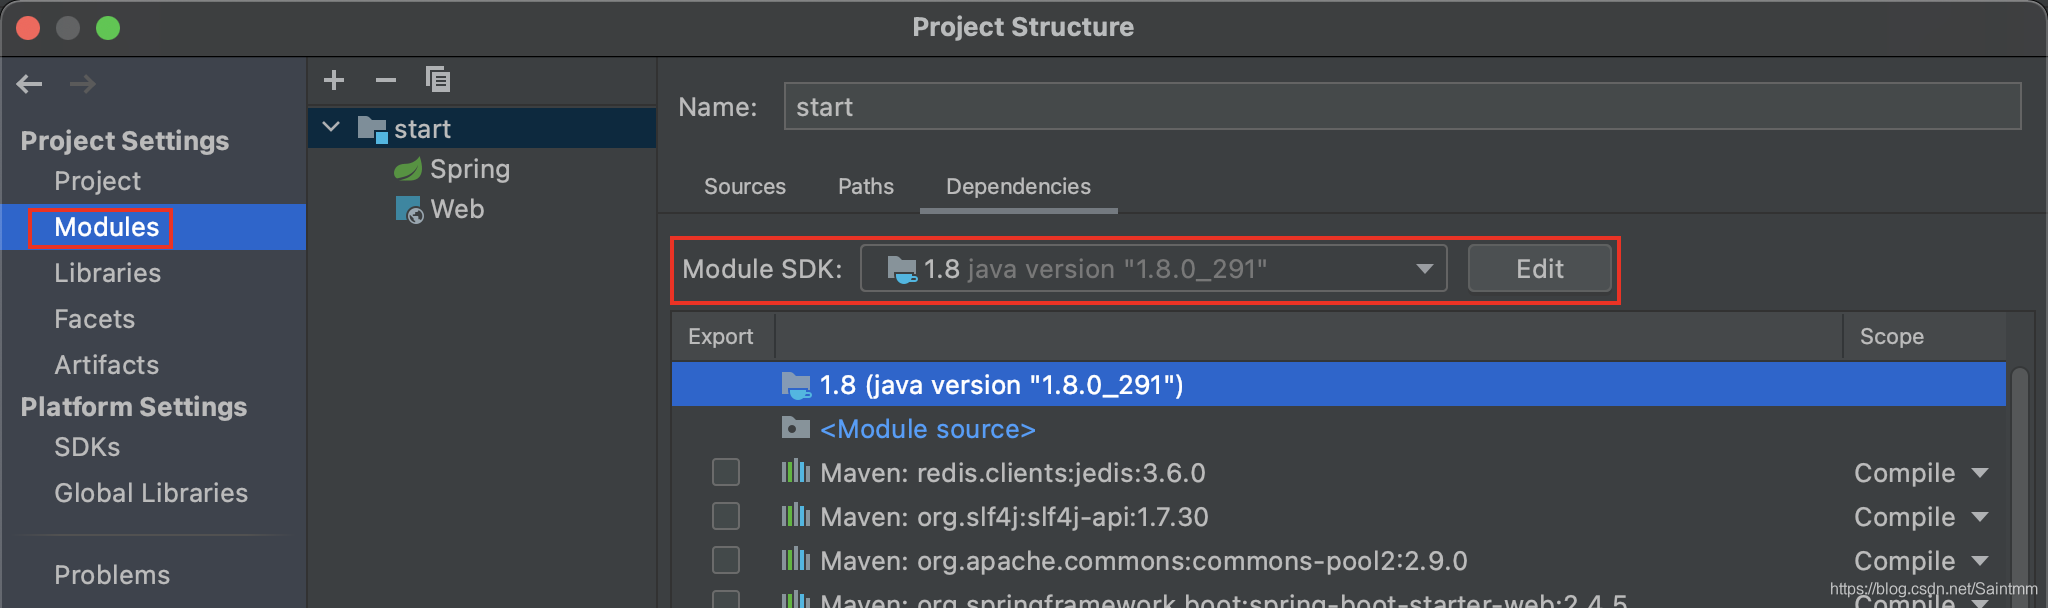Click the Module source folder icon
Screen dimensions: 2048x608
tap(795, 429)
